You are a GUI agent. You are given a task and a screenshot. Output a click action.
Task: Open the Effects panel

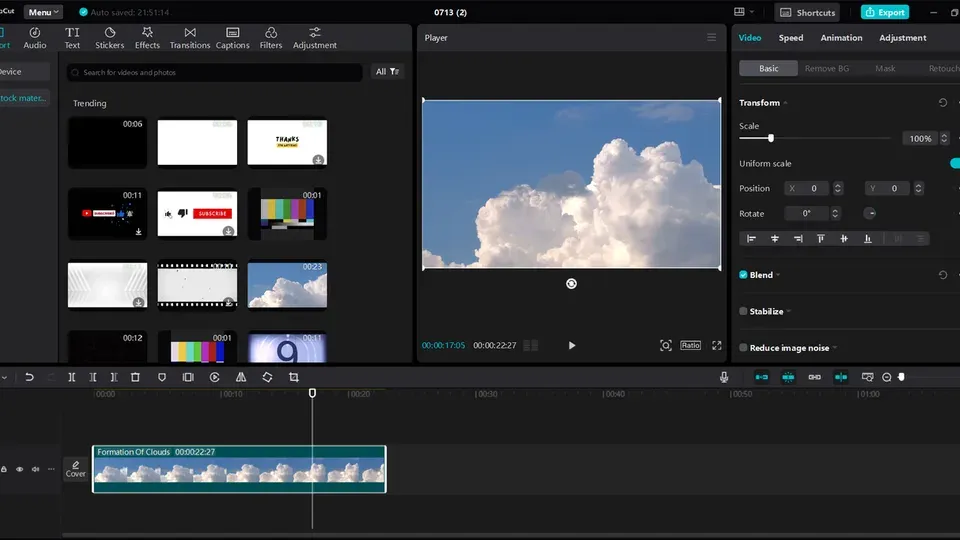coord(147,38)
